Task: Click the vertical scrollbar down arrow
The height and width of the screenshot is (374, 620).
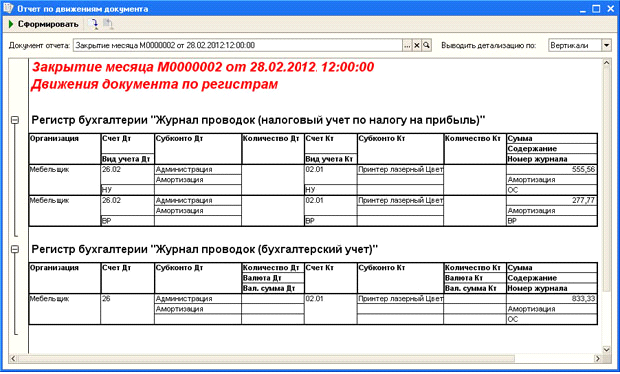Action: click(607, 349)
